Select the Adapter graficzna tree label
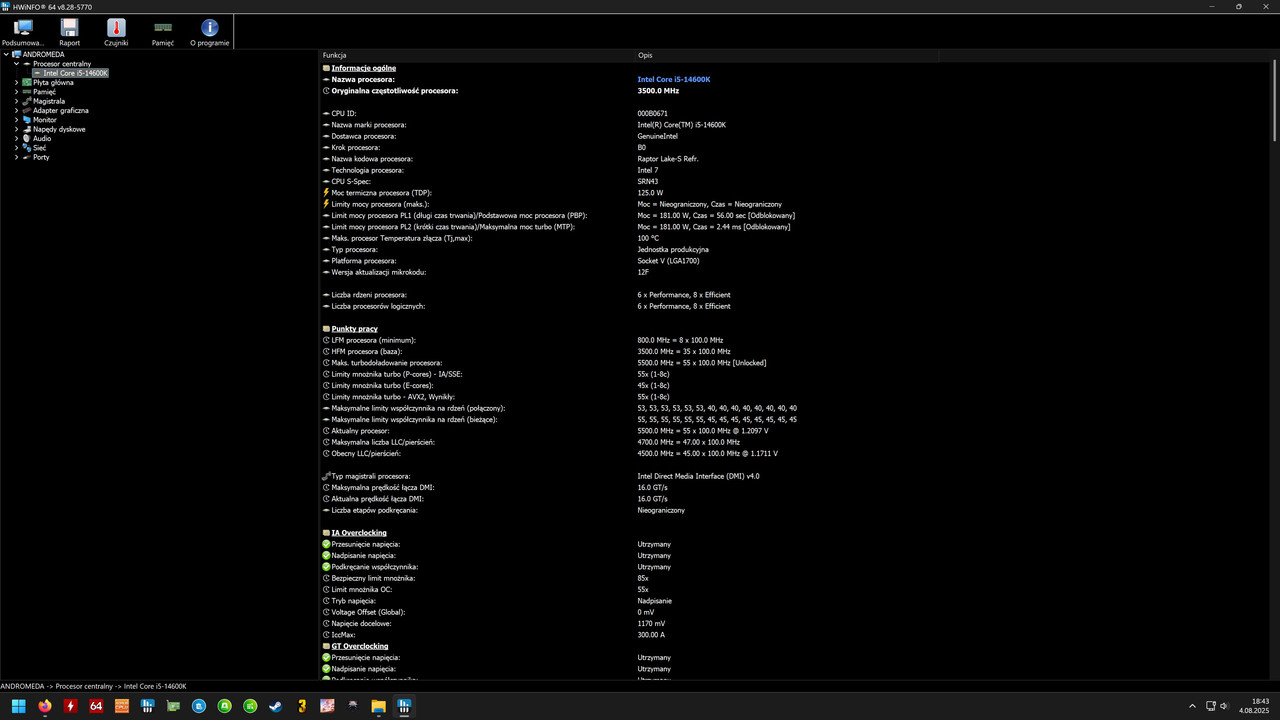The image size is (1280, 720). [x=61, y=111]
